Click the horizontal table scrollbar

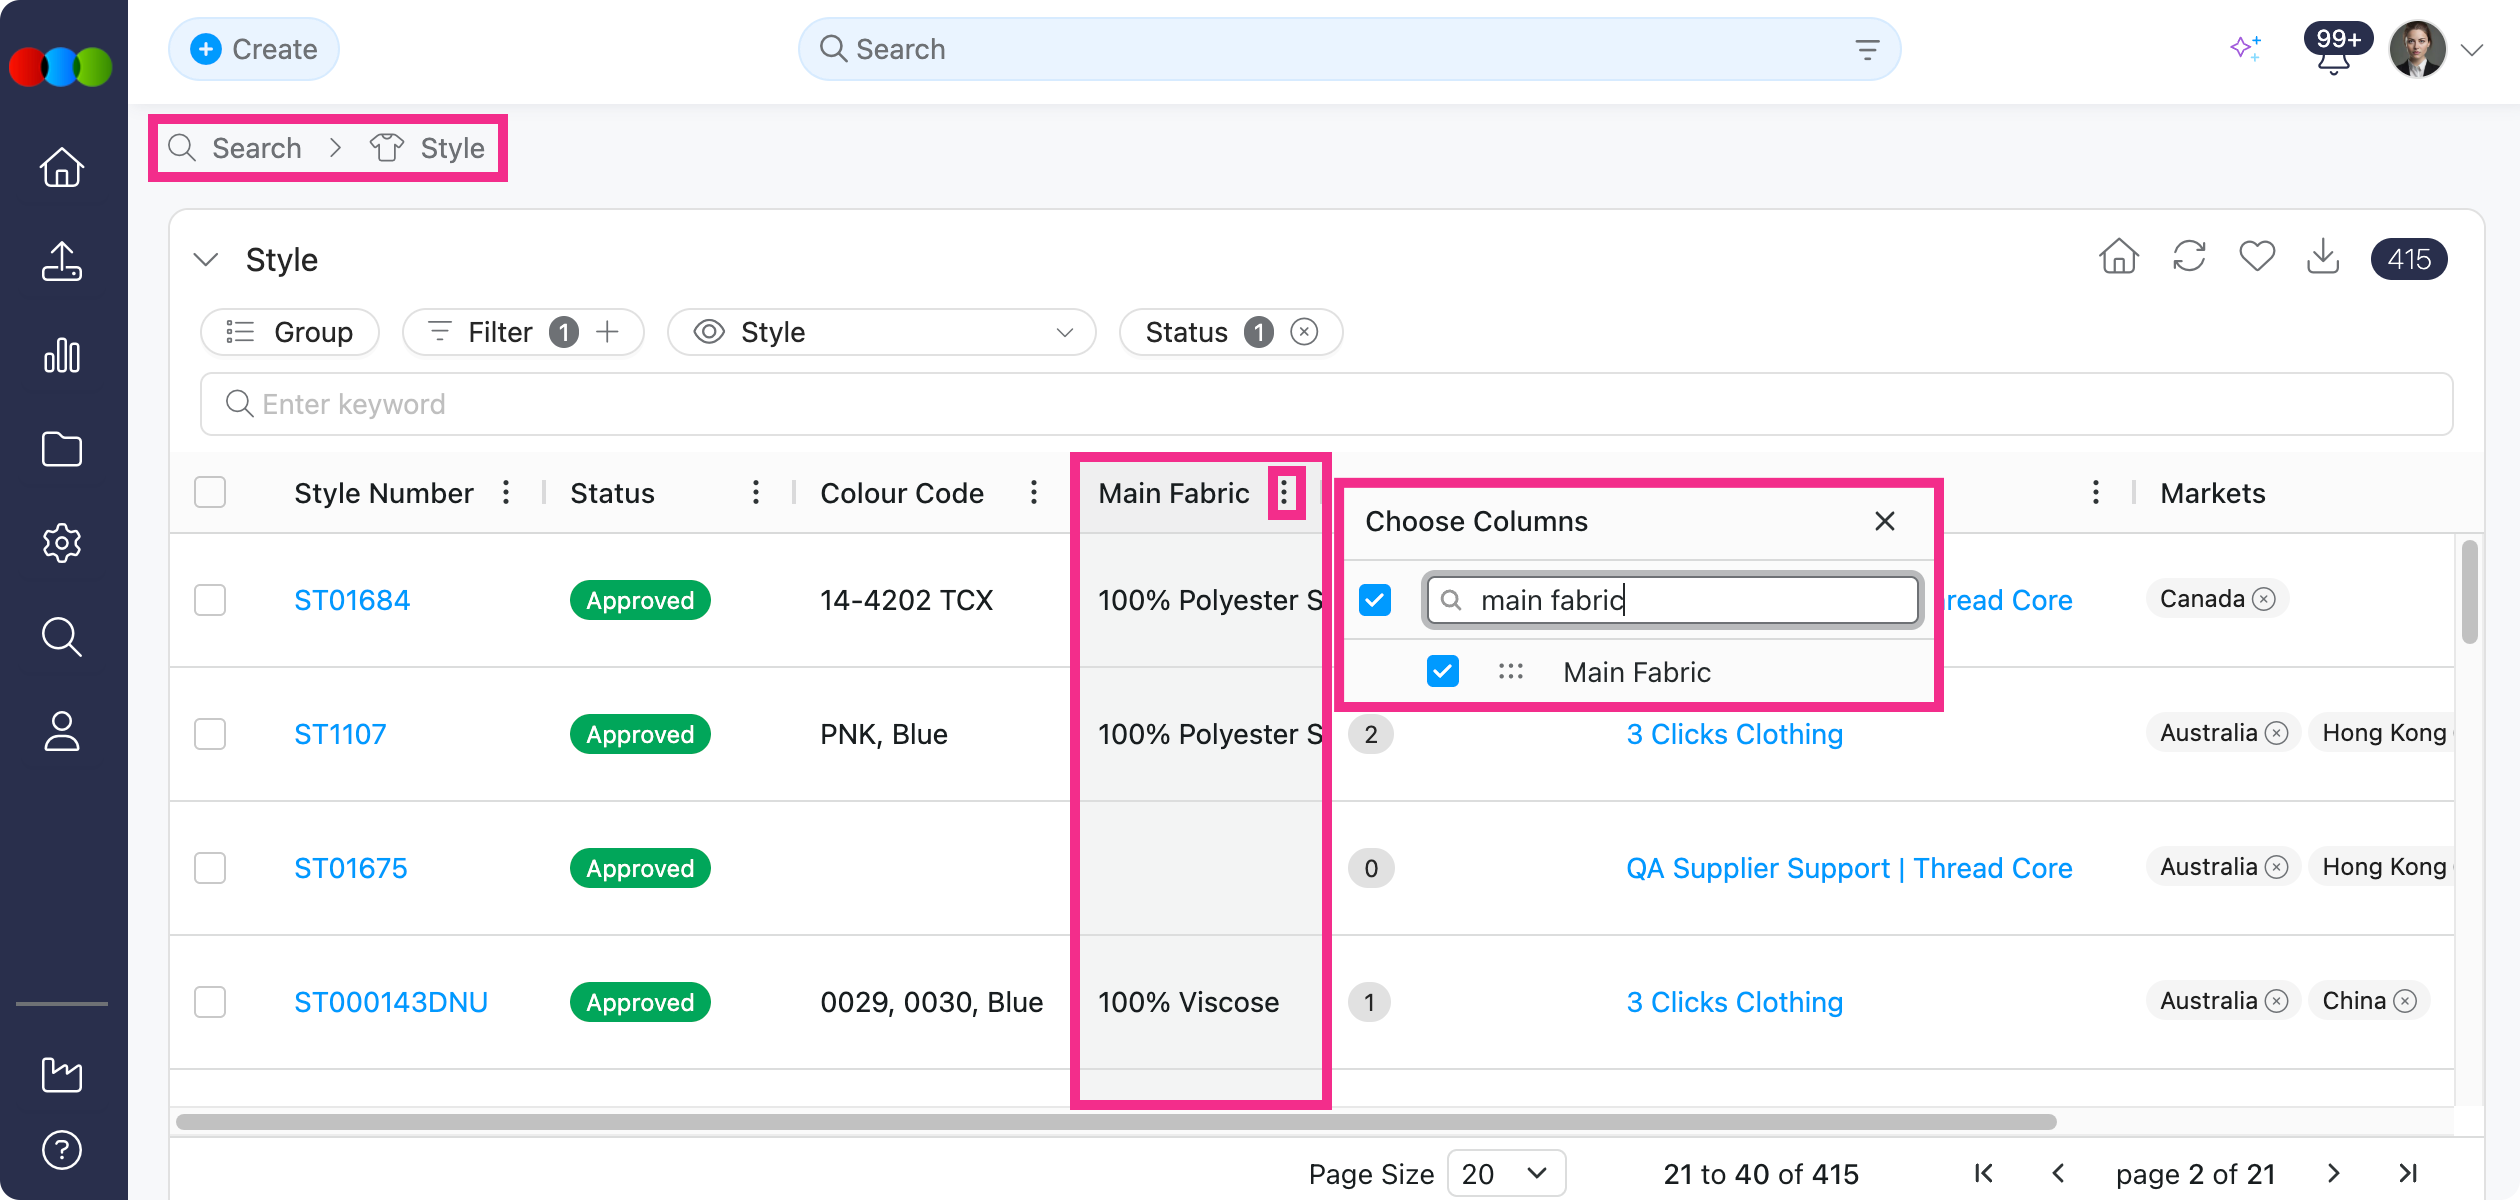pos(1115,1122)
